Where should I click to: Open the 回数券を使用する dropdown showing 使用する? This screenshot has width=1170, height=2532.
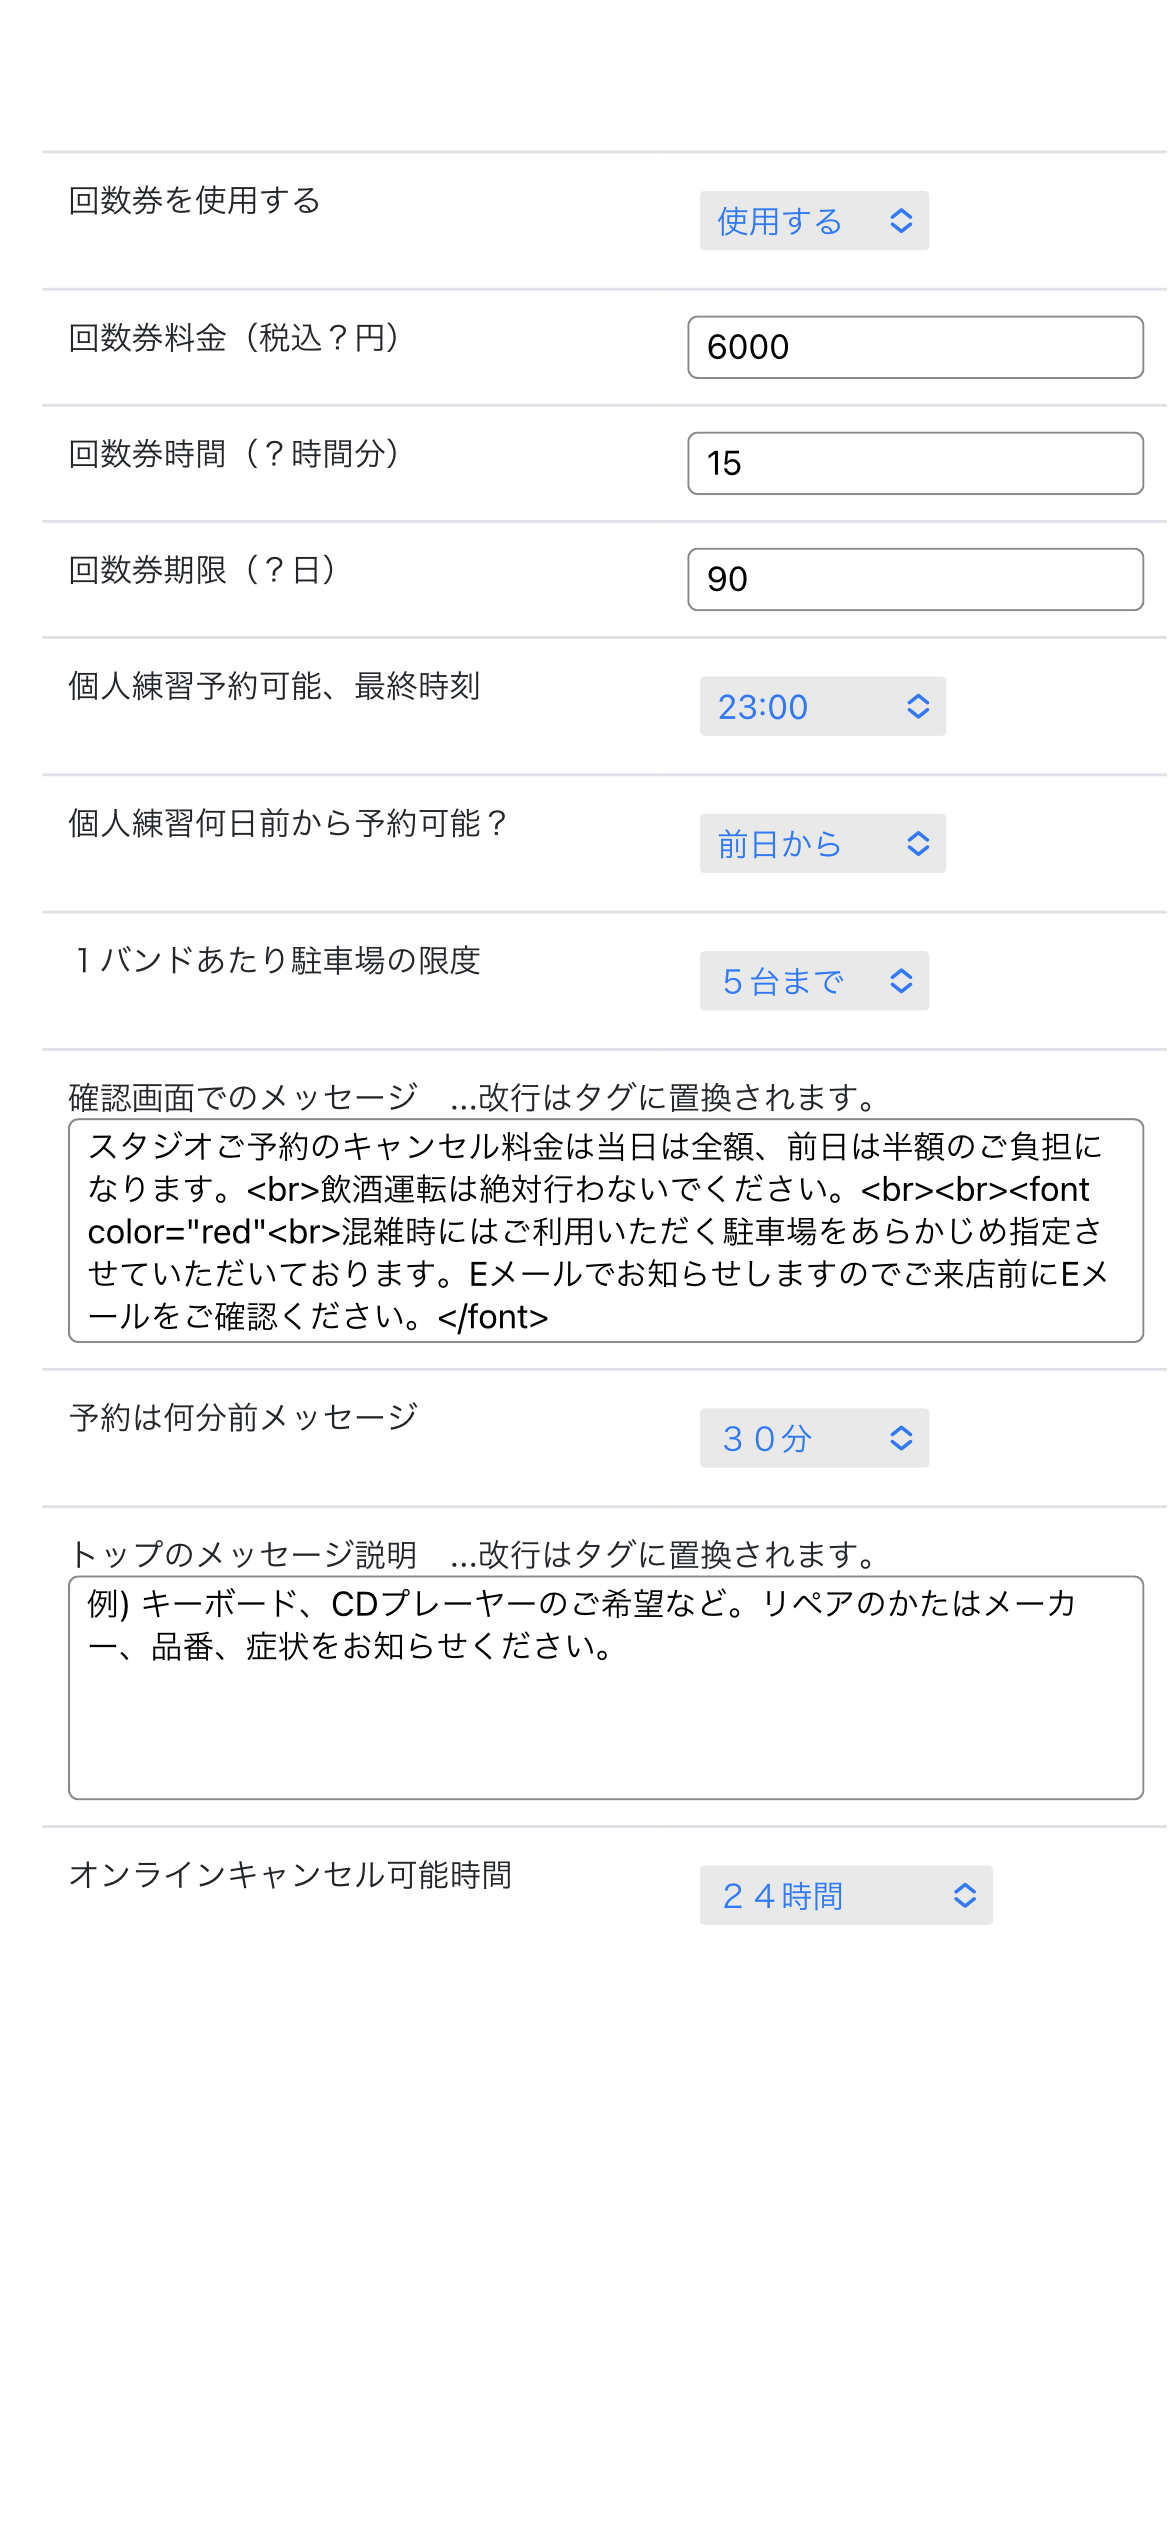tap(814, 221)
